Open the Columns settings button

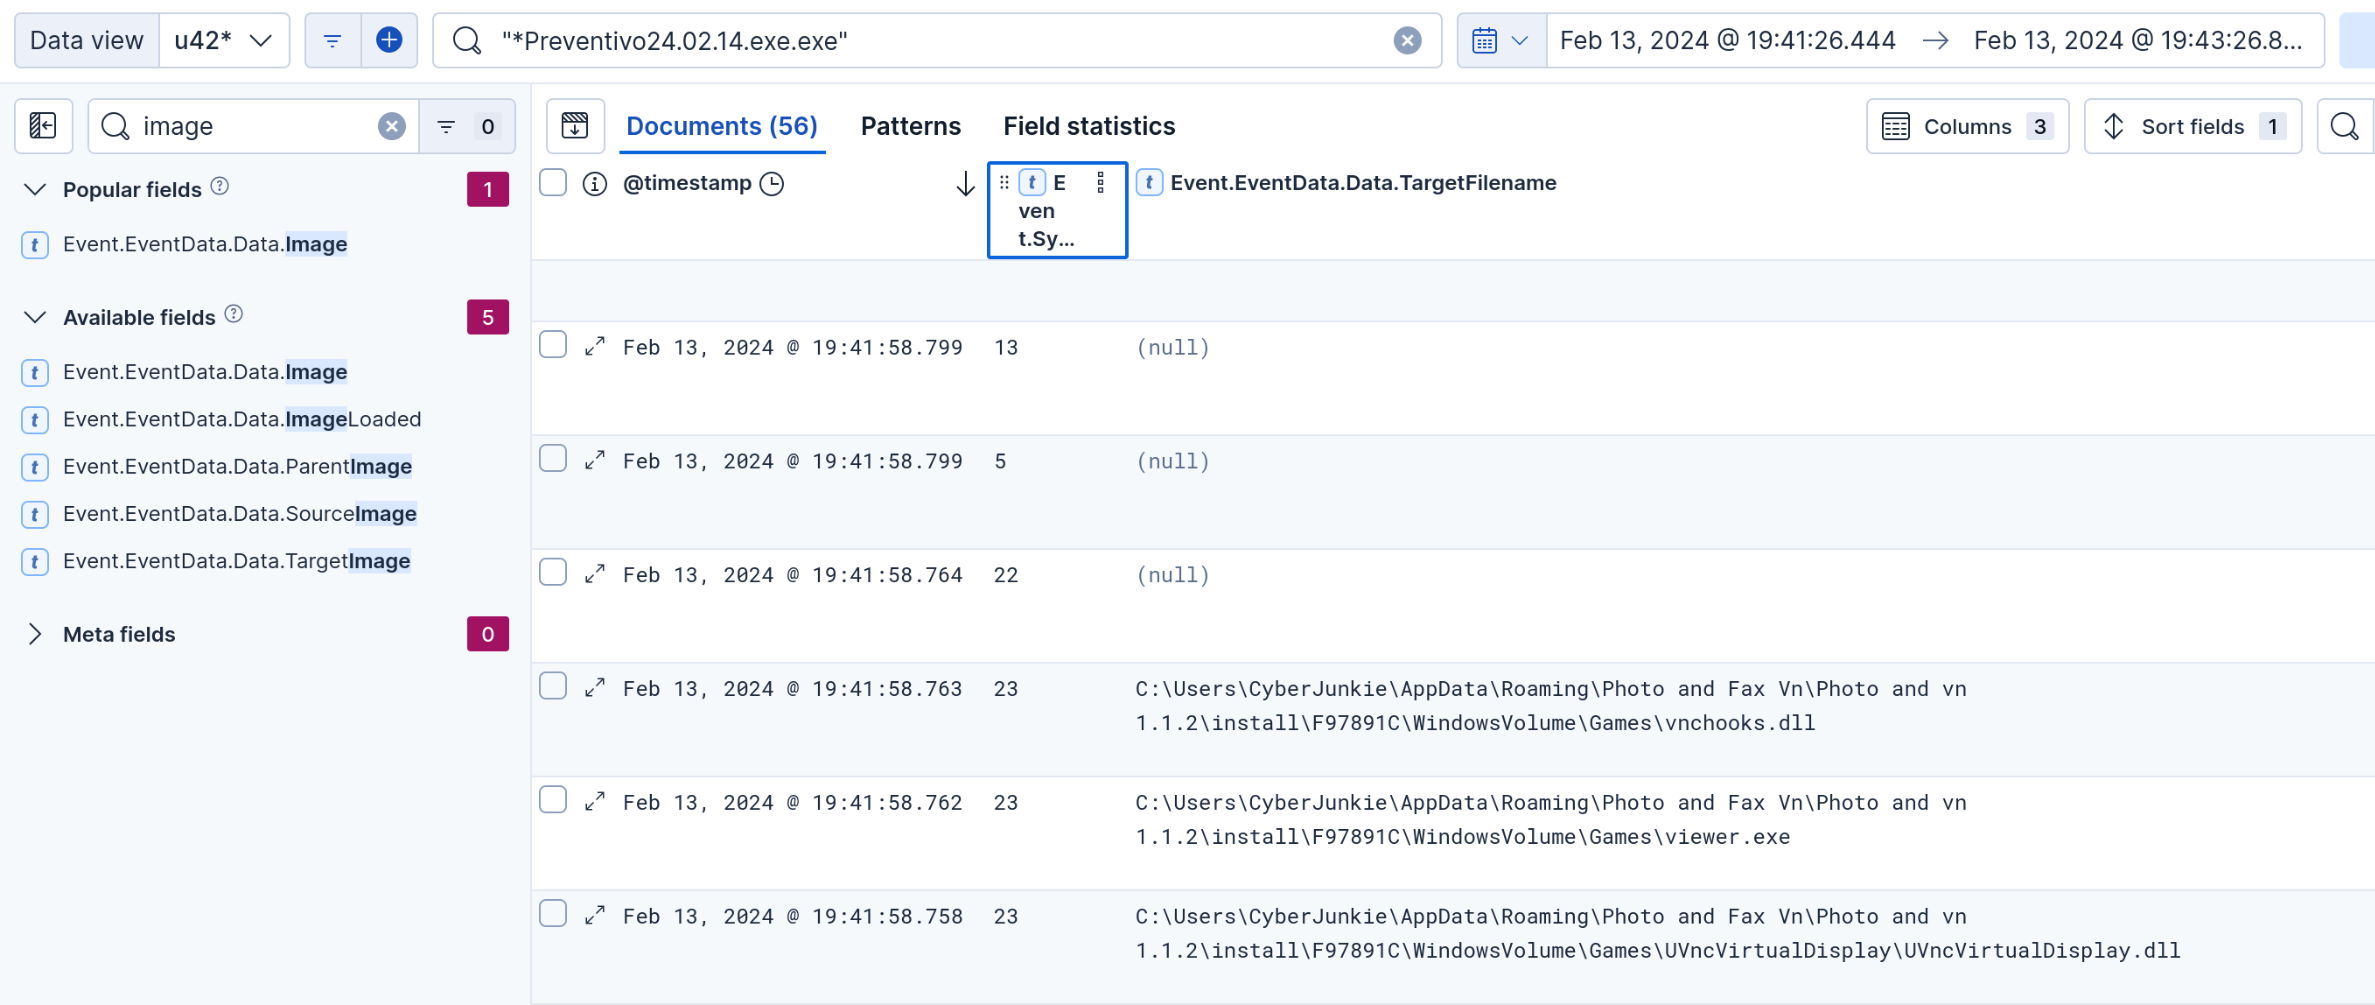coord(1966,126)
